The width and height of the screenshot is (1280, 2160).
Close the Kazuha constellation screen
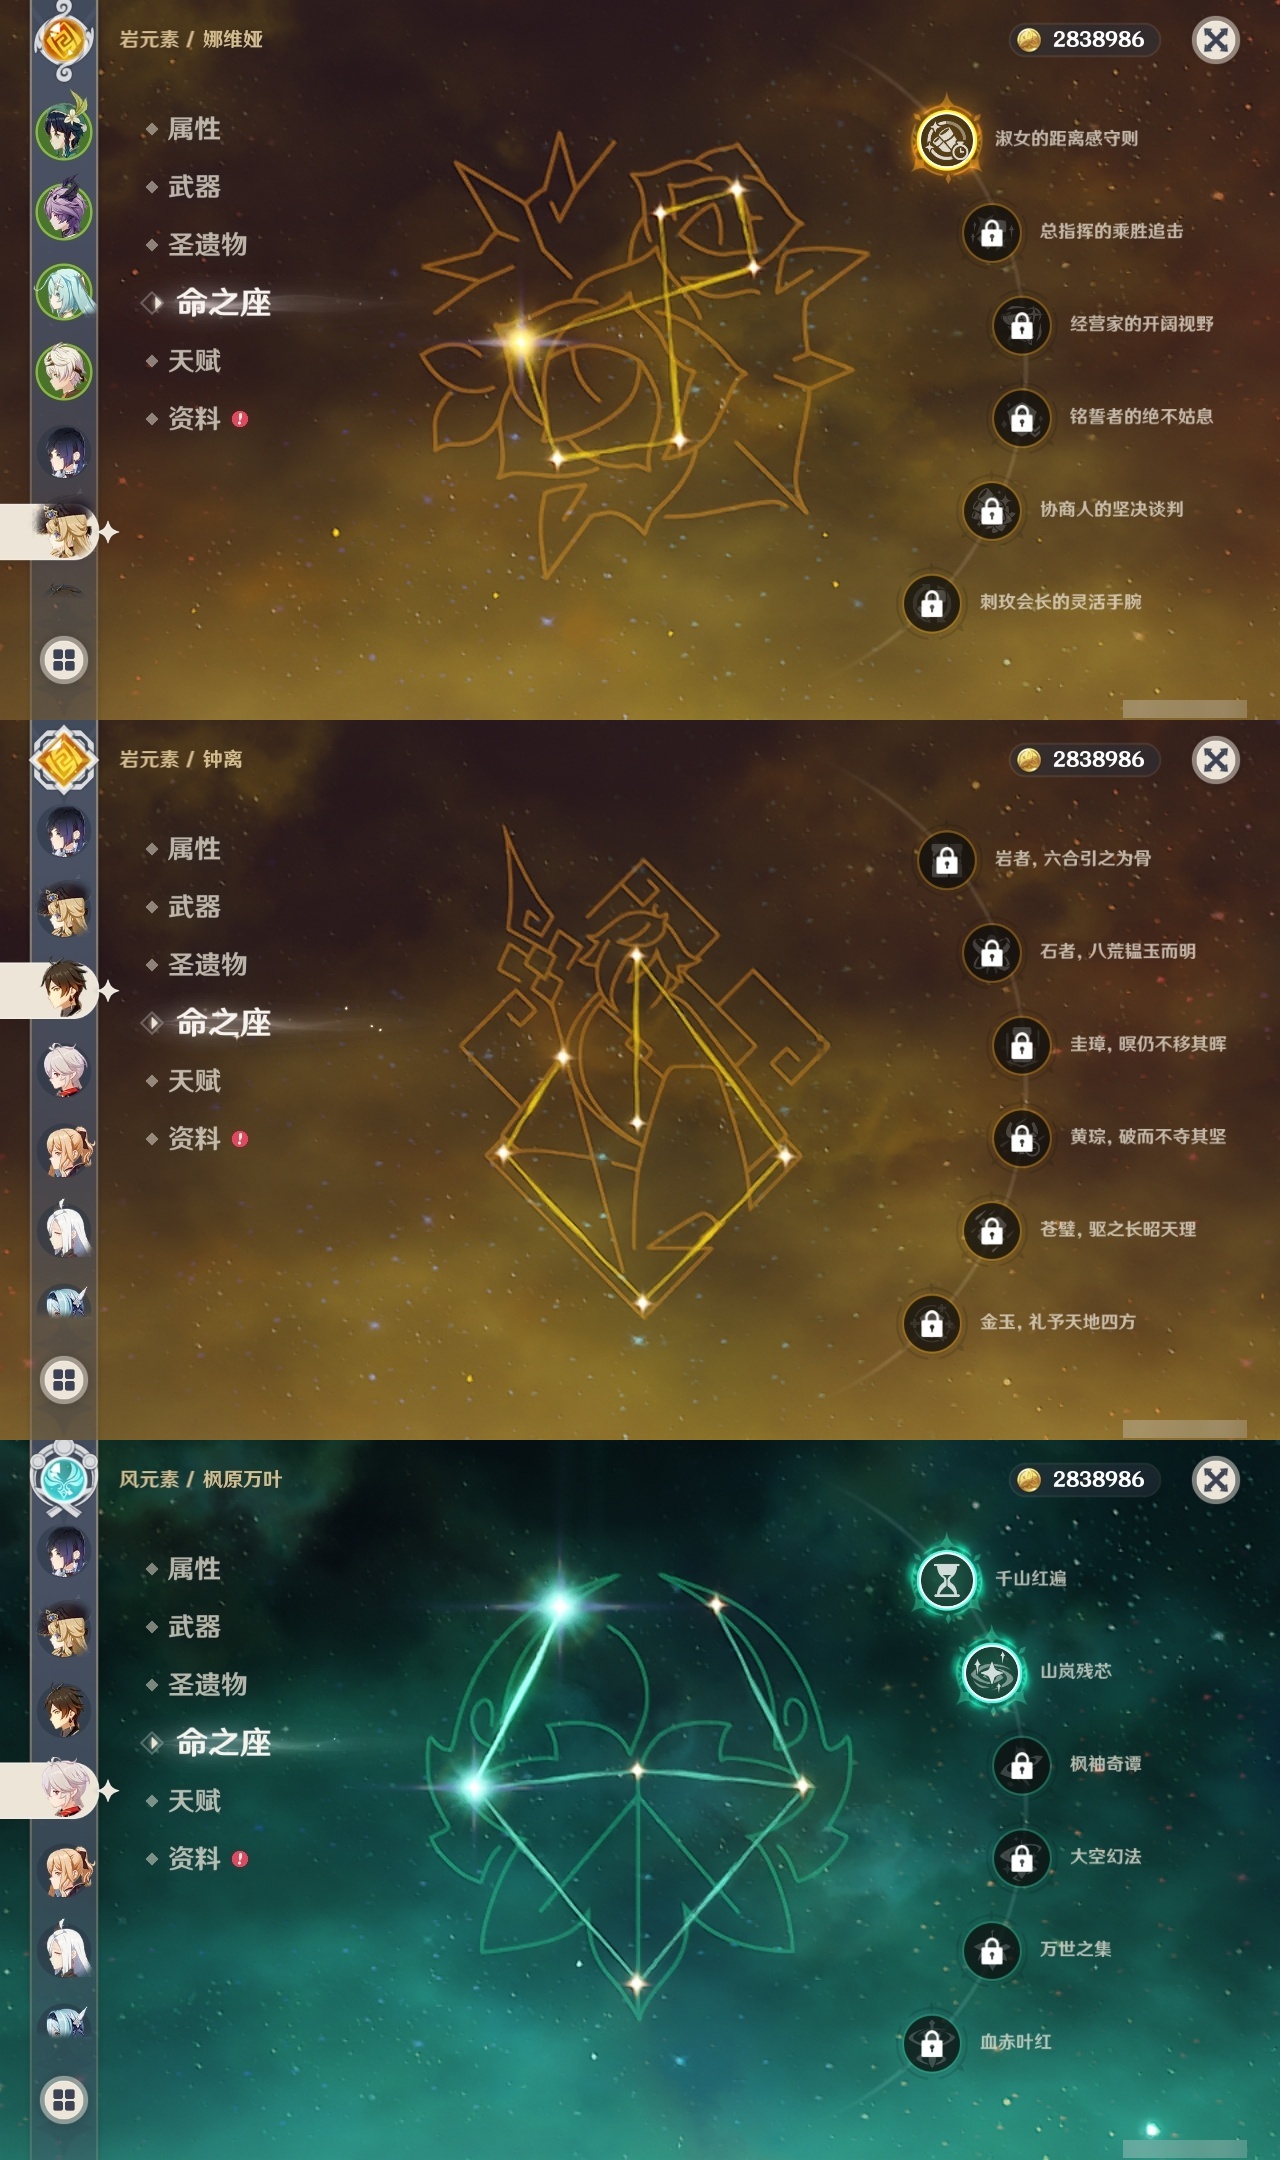(x=1216, y=1480)
